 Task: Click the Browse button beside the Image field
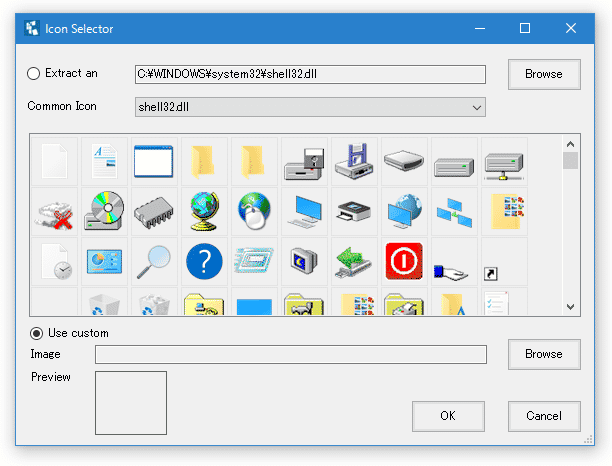(x=544, y=354)
